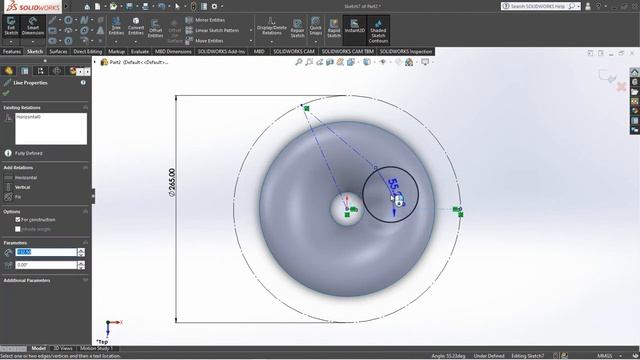Switch to the Evaluate tab
This screenshot has width=640, height=360.
(x=140, y=51)
